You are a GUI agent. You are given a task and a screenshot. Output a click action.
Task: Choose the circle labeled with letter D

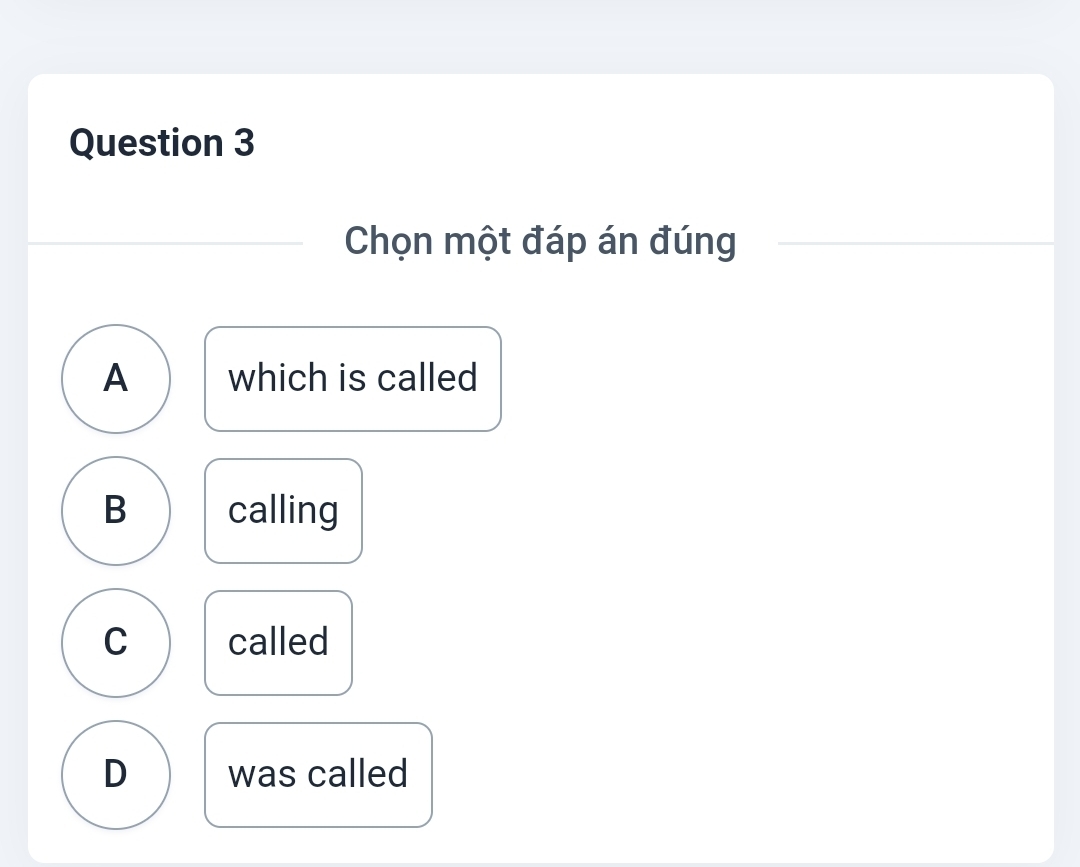click(x=116, y=775)
